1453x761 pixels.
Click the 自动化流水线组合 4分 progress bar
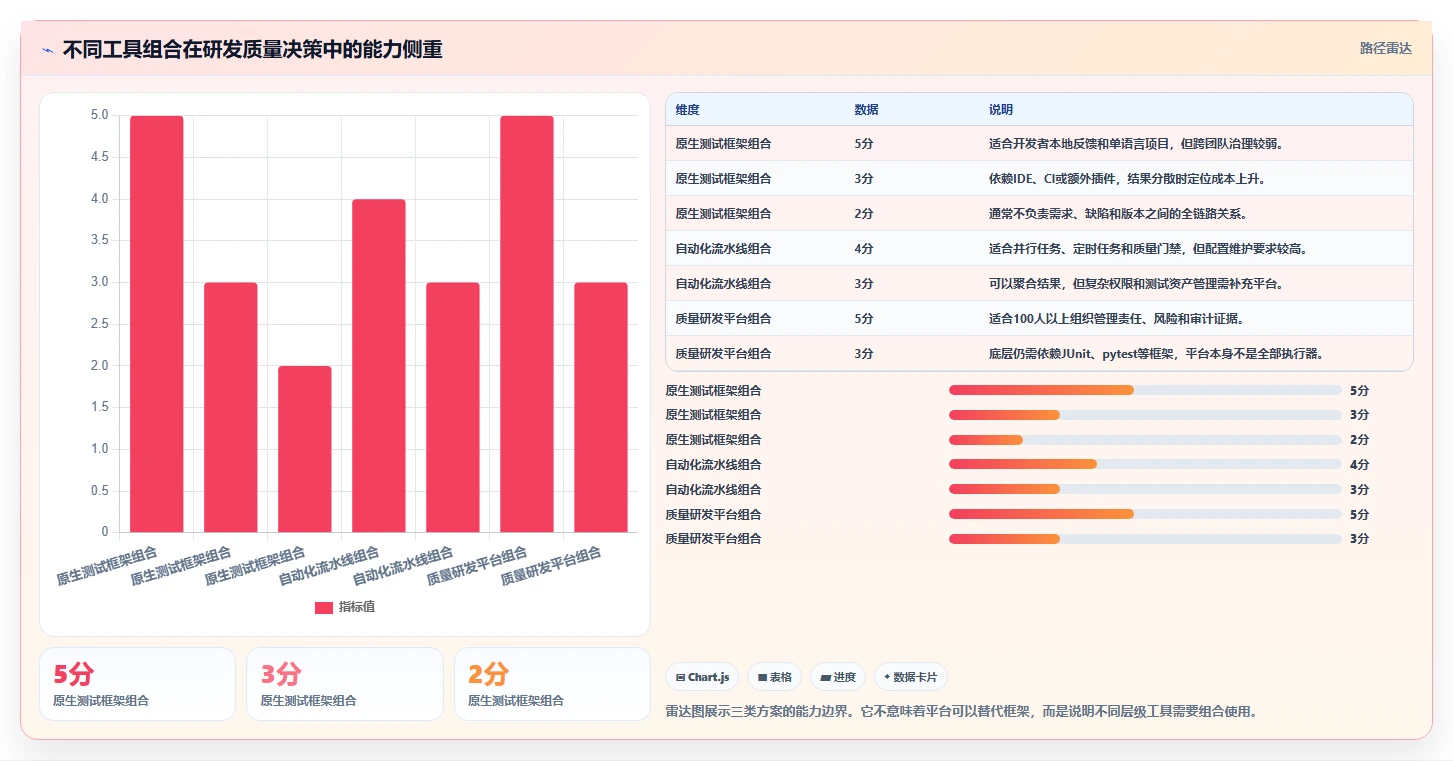pos(1145,464)
